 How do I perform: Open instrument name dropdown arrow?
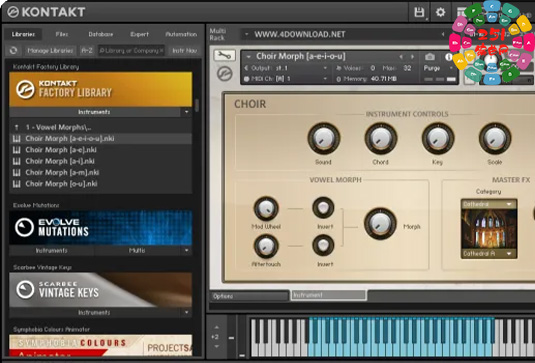[249, 56]
